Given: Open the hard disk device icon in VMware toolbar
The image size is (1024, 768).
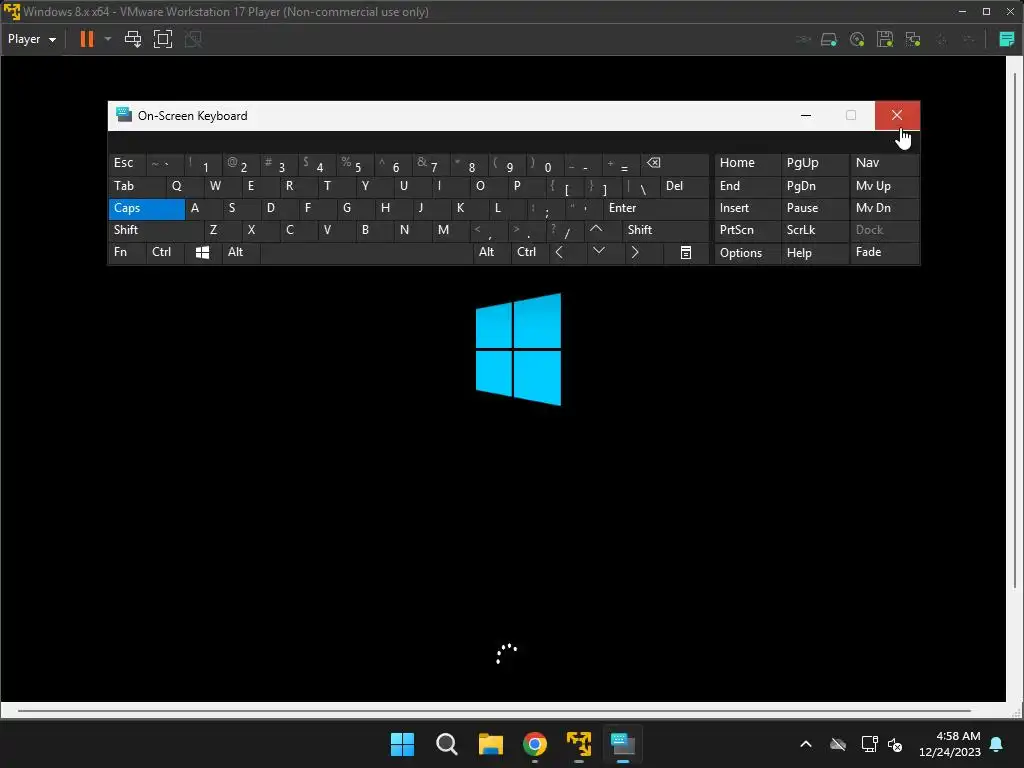Looking at the screenshot, I should [x=829, y=40].
